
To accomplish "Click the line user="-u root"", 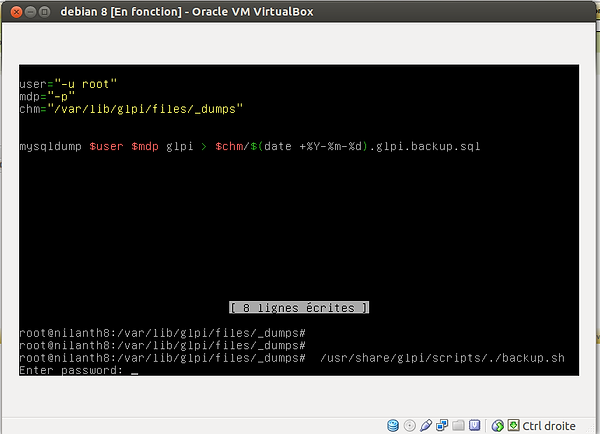I will pos(68,84).
